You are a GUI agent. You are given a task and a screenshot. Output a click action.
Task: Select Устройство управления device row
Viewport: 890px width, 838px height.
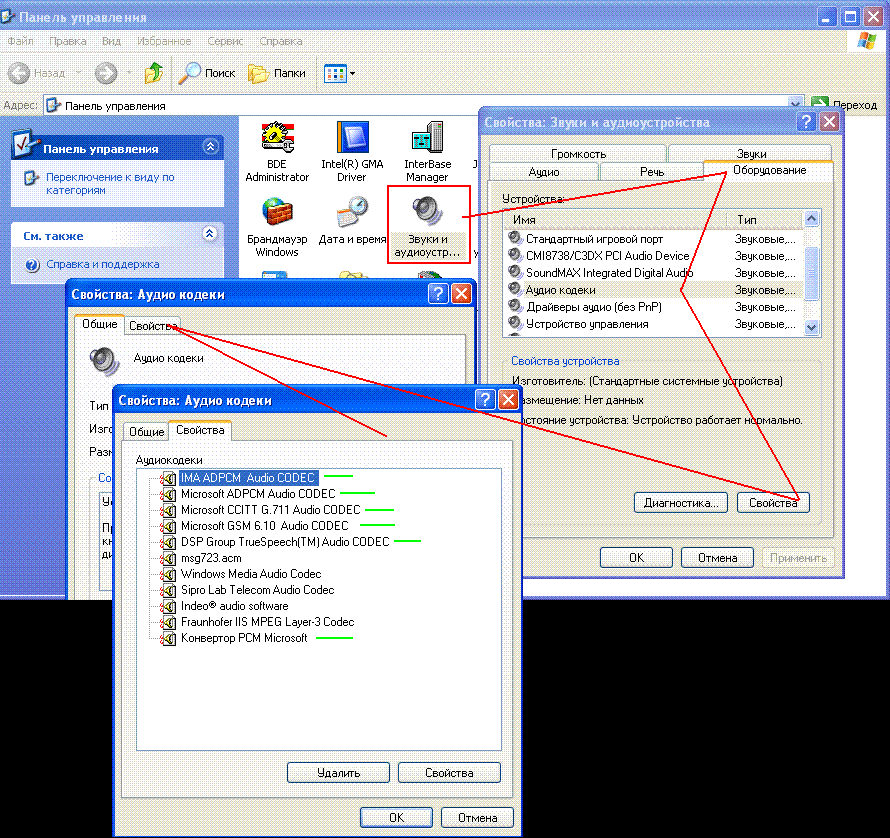point(654,324)
